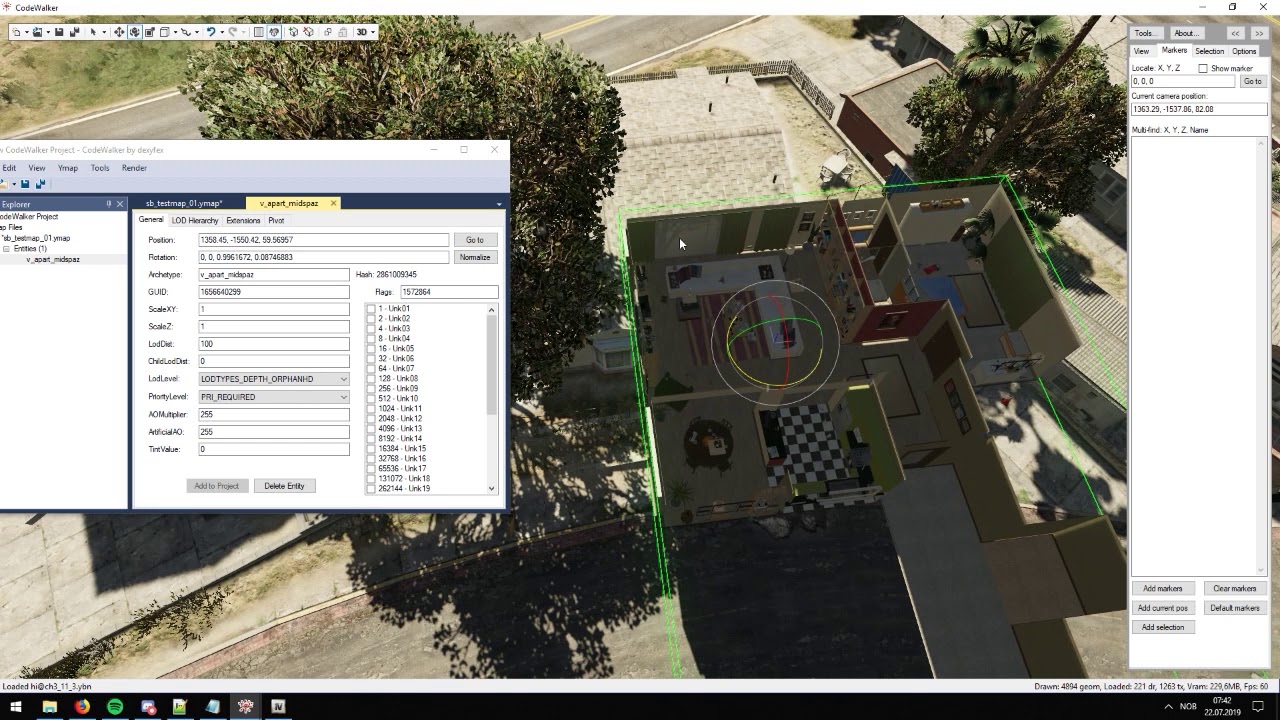Screen dimensions: 1280x720
Task: Open Spotify from the taskbar
Action: click(115, 707)
